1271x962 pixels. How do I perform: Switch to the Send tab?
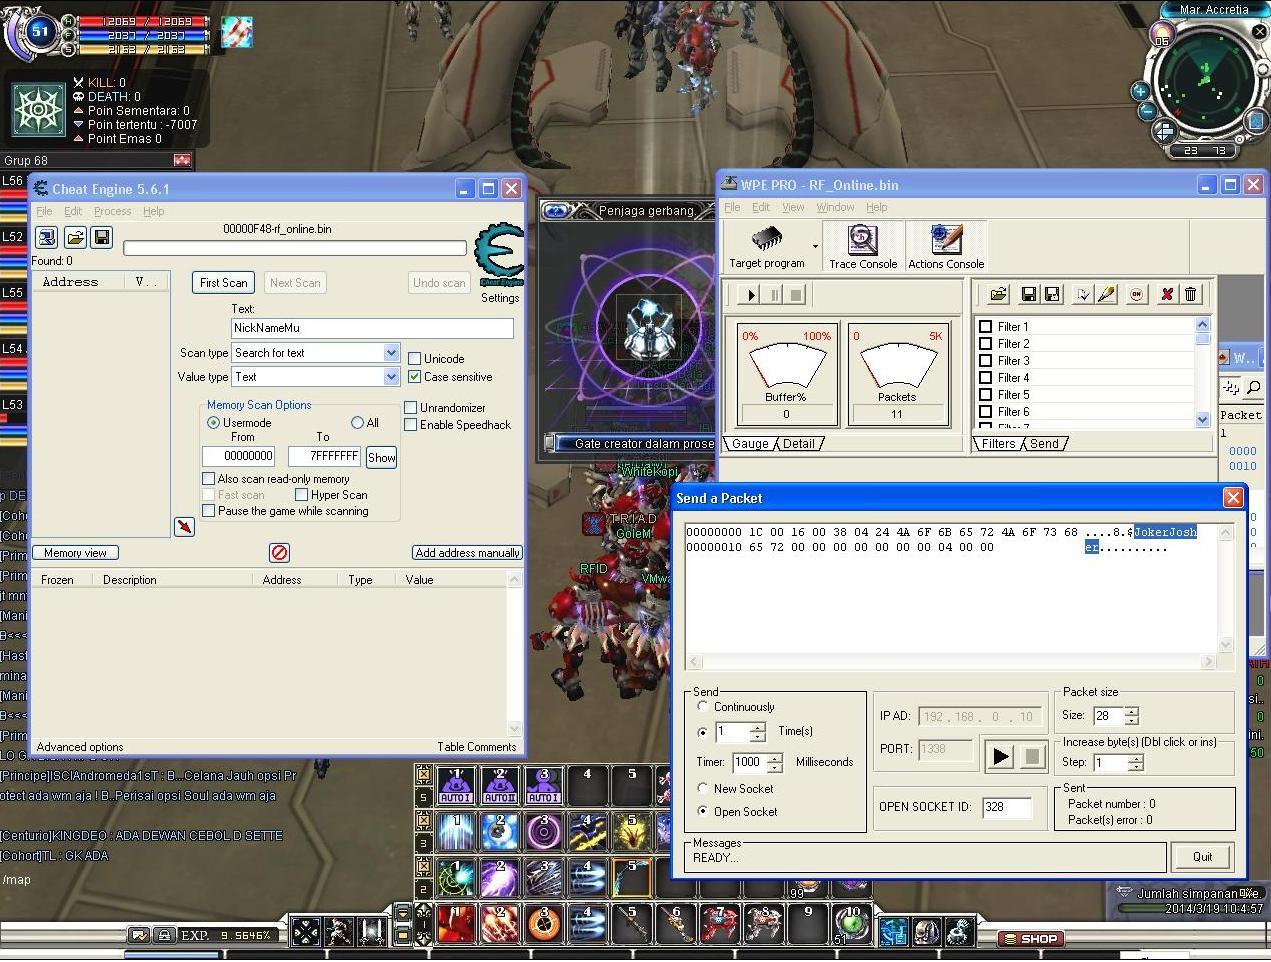click(x=1044, y=444)
